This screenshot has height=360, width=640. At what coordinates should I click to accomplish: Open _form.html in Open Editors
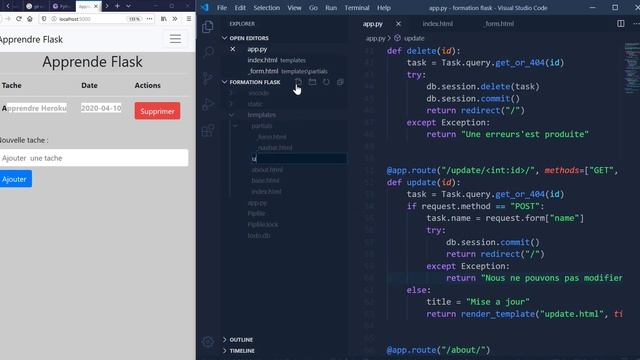click(x=263, y=71)
